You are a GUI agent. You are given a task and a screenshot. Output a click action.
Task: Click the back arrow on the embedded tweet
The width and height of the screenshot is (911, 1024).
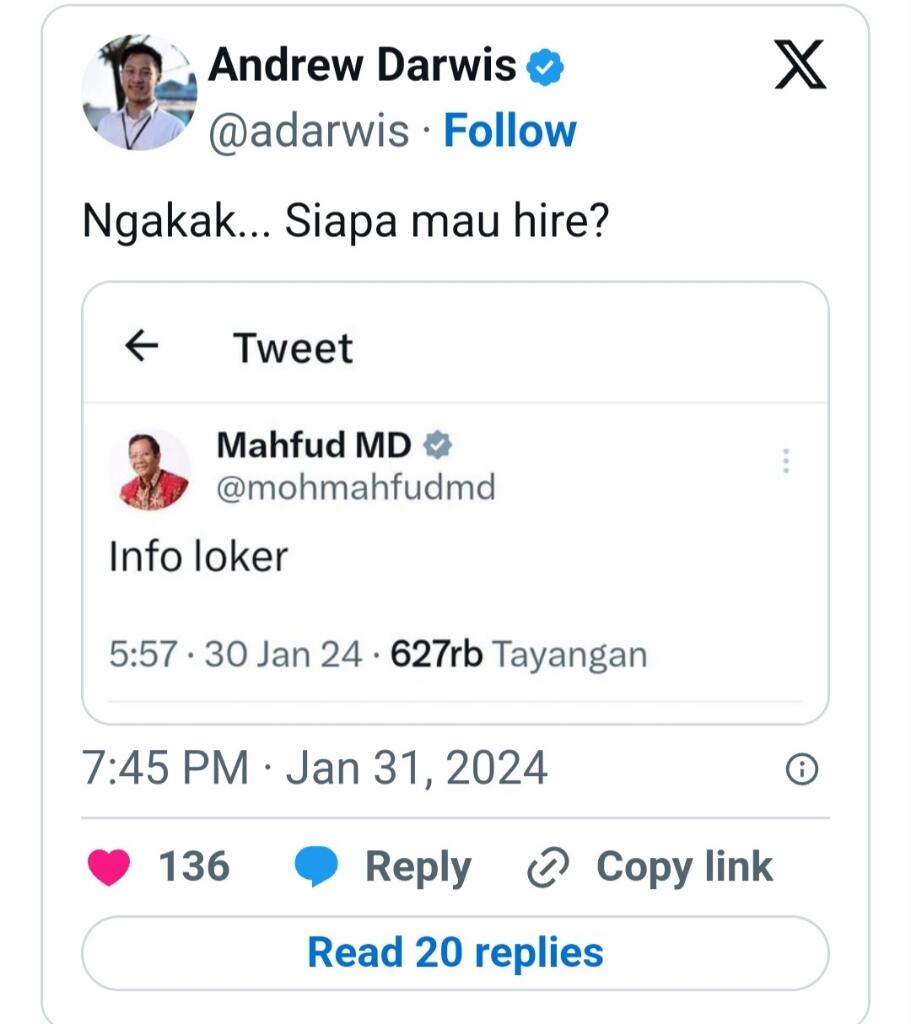(143, 347)
